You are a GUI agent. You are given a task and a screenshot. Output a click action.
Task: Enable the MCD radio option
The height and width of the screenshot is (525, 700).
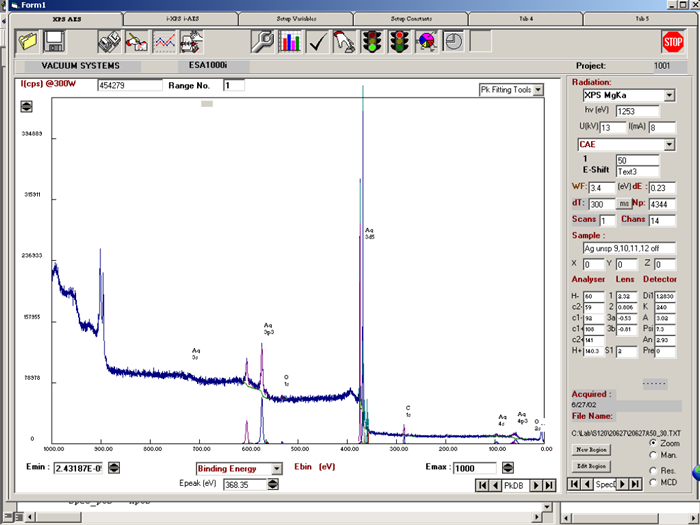pyautogui.click(x=654, y=482)
